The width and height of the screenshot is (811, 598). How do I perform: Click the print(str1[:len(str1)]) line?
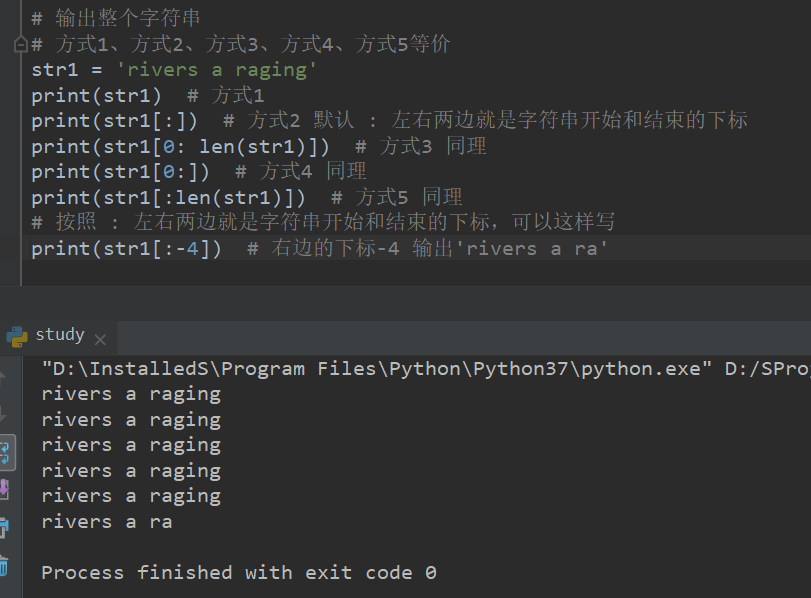(x=247, y=197)
